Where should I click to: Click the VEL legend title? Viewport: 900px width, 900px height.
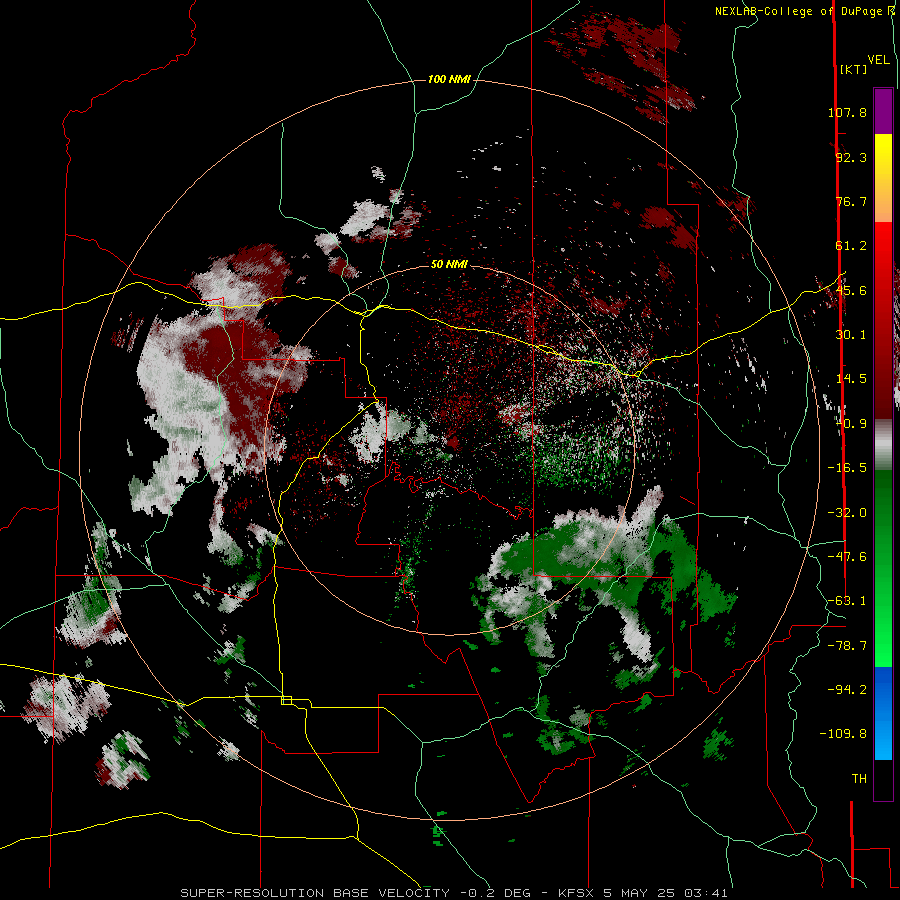coord(879,60)
